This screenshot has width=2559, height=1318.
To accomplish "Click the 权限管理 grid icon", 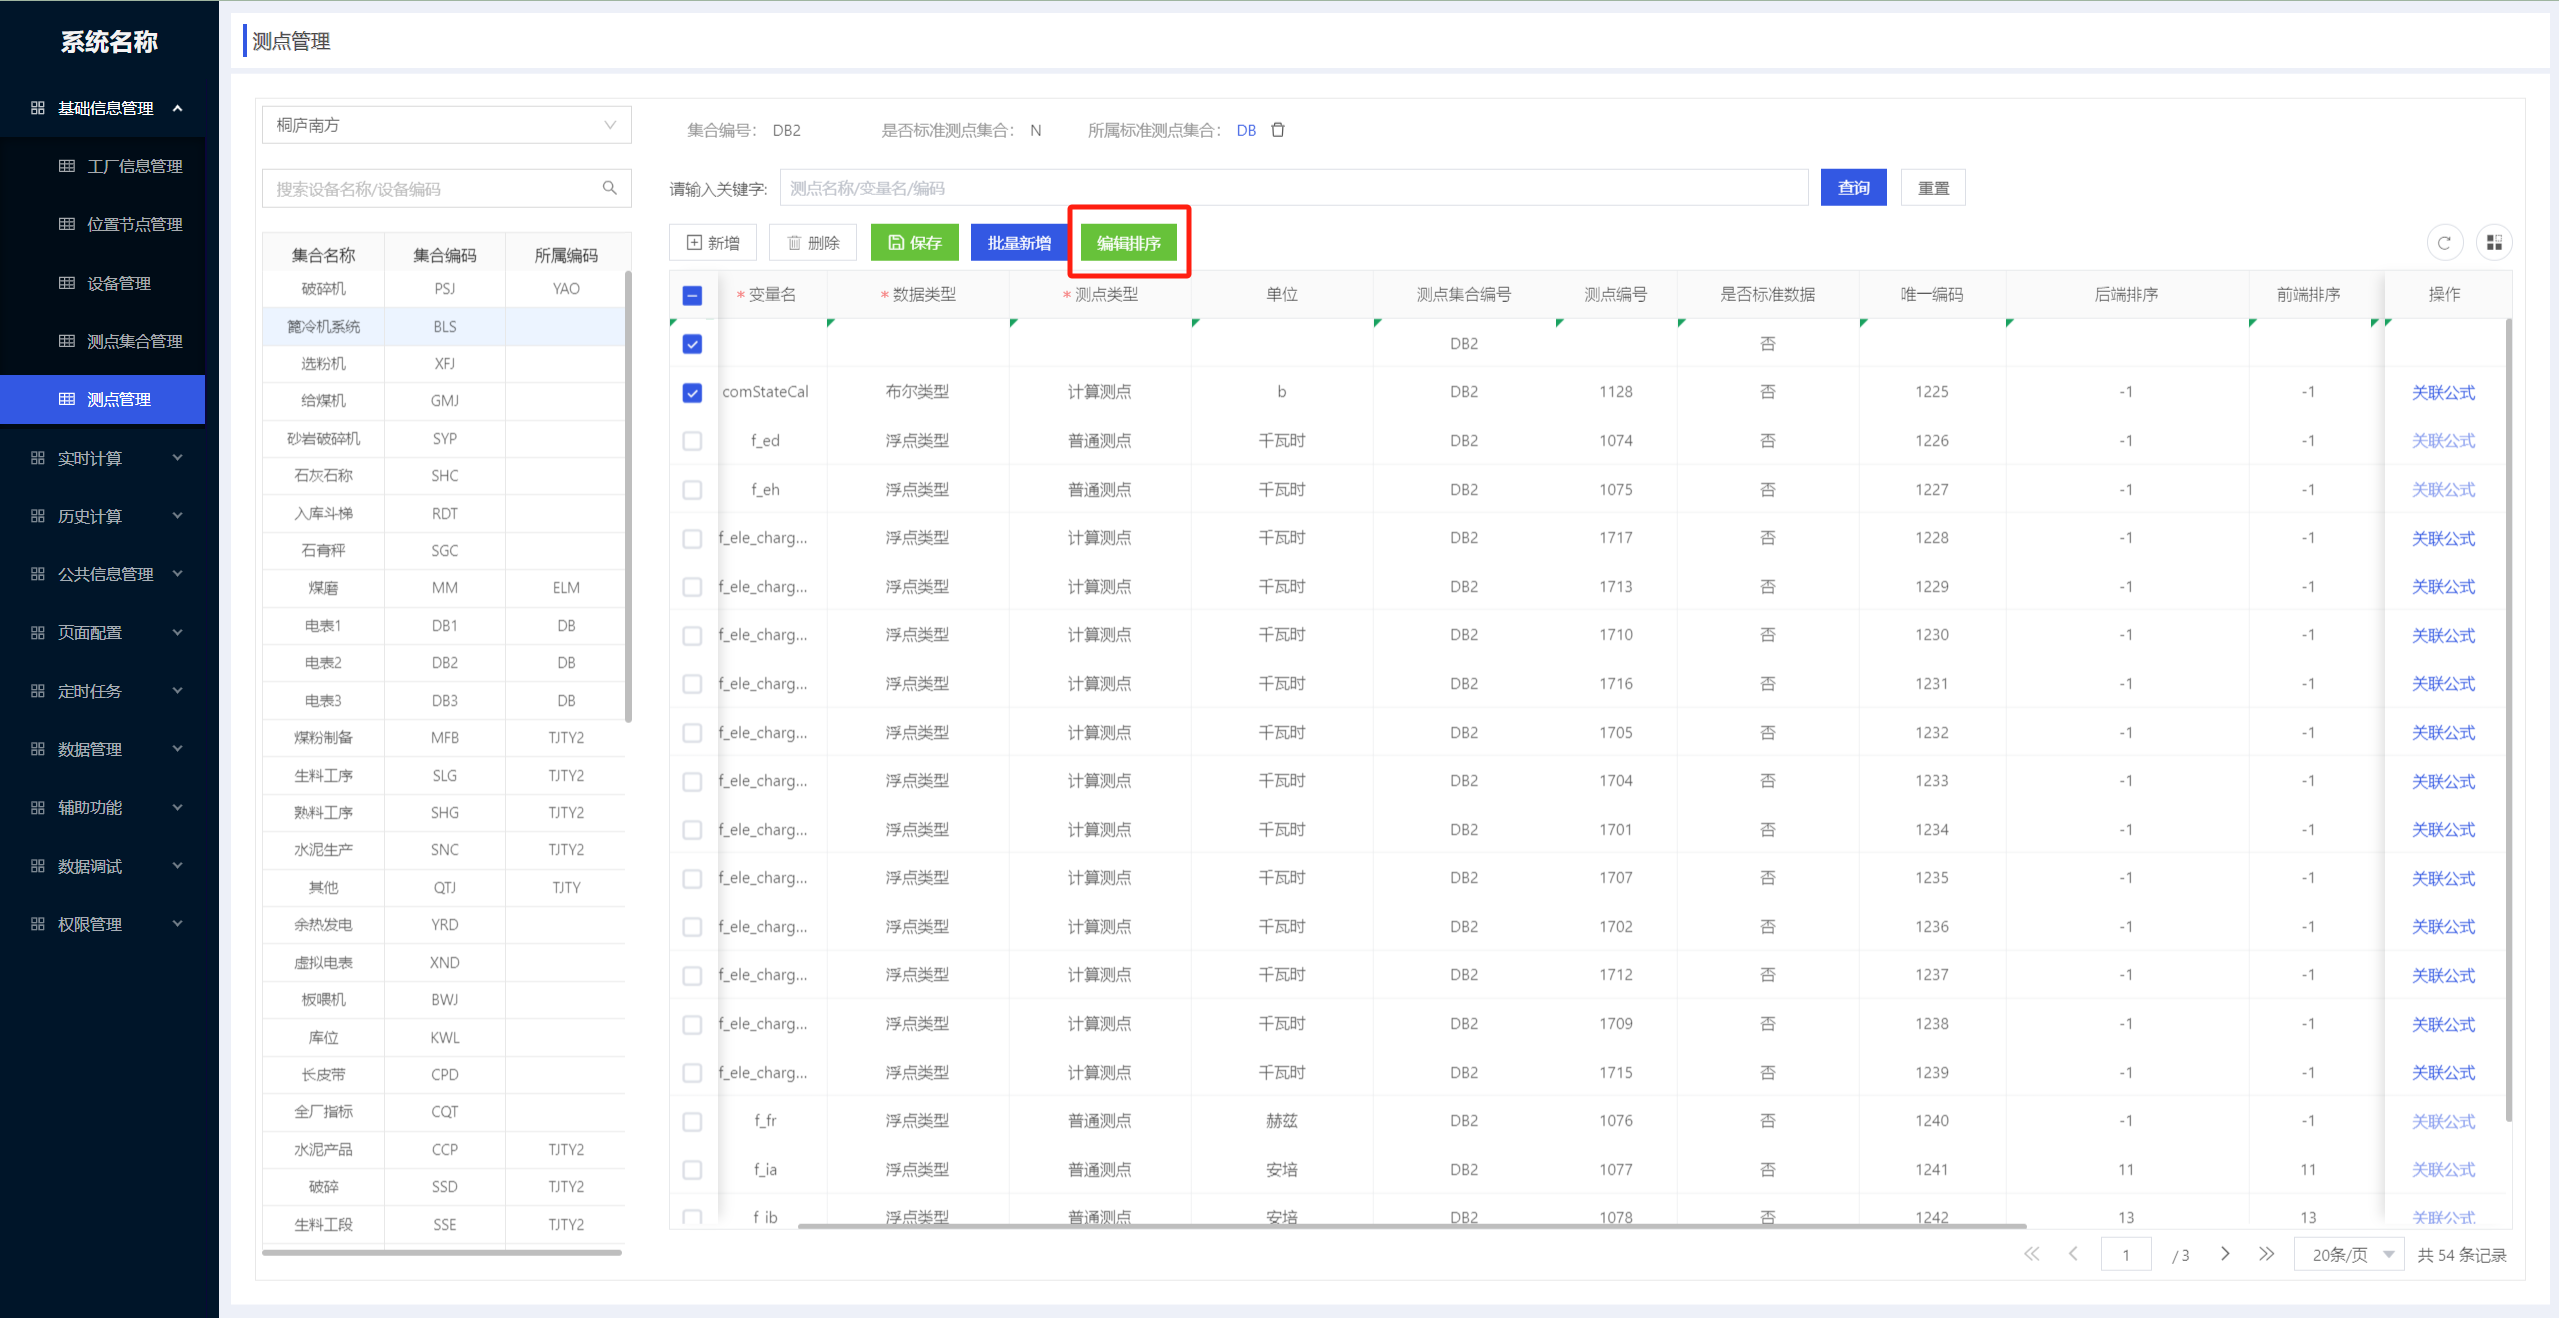I will [x=38, y=924].
